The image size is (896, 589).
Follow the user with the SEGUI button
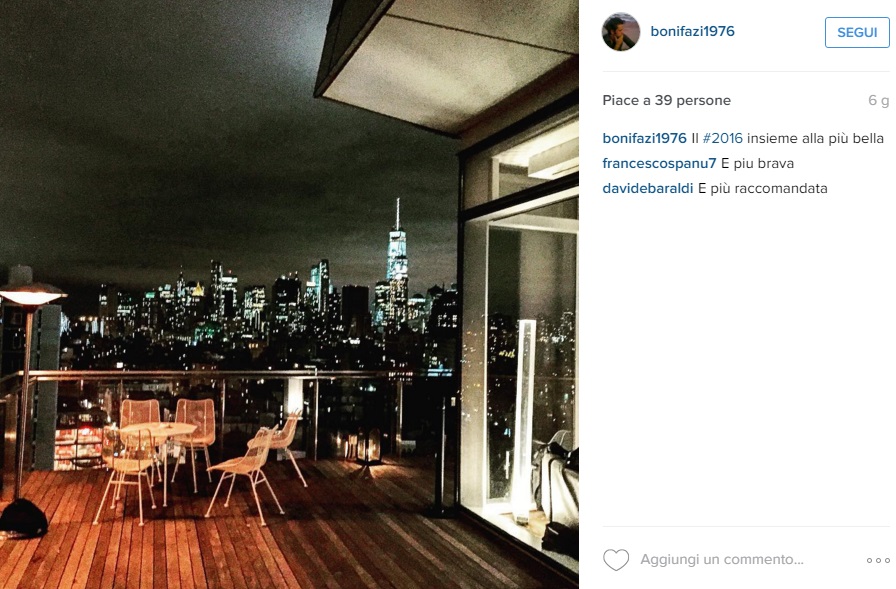tap(857, 33)
